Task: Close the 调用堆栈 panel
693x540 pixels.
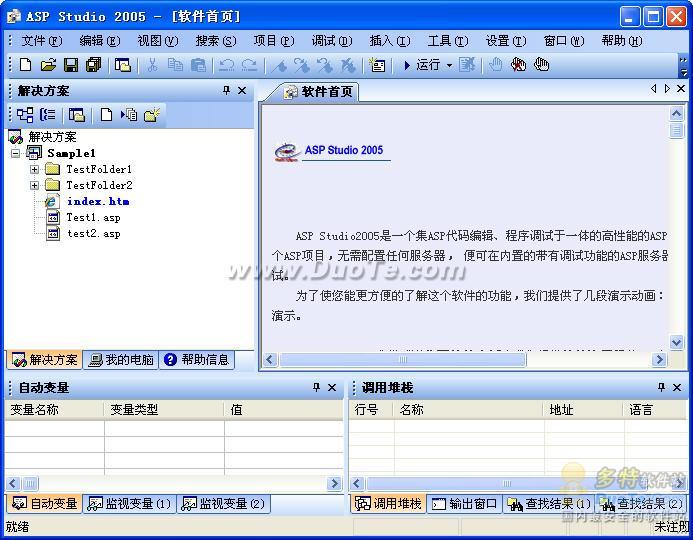Action: [677, 388]
